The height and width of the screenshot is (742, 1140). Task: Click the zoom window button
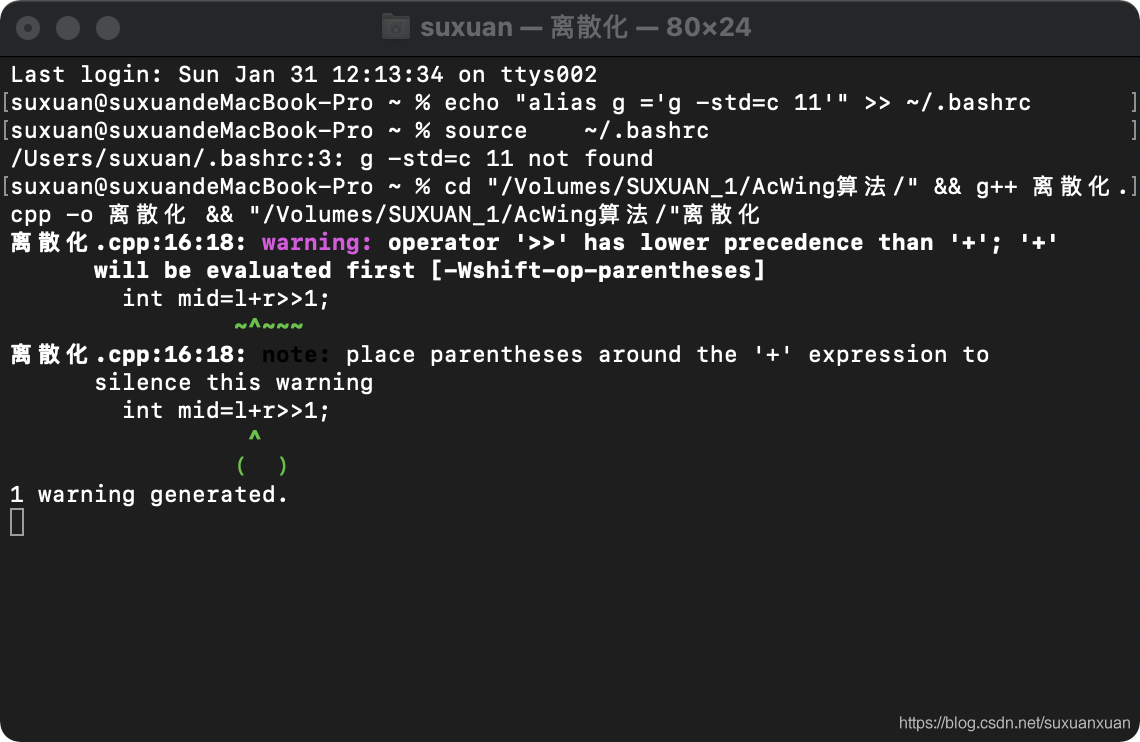click(x=108, y=28)
